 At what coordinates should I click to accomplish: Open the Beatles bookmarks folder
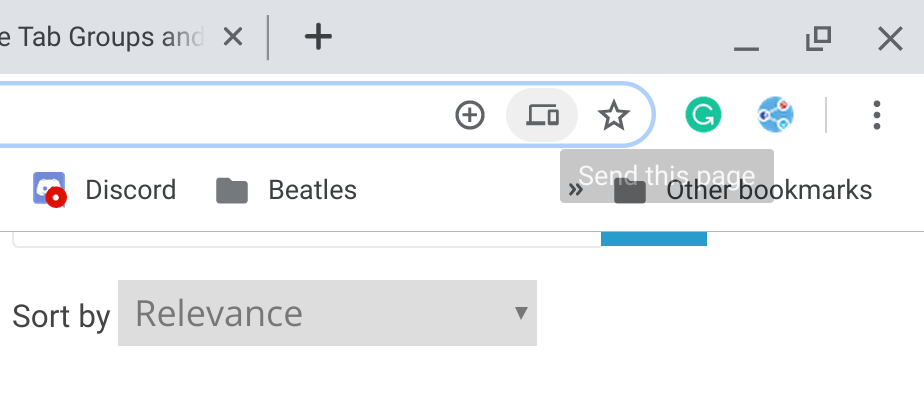[286, 190]
